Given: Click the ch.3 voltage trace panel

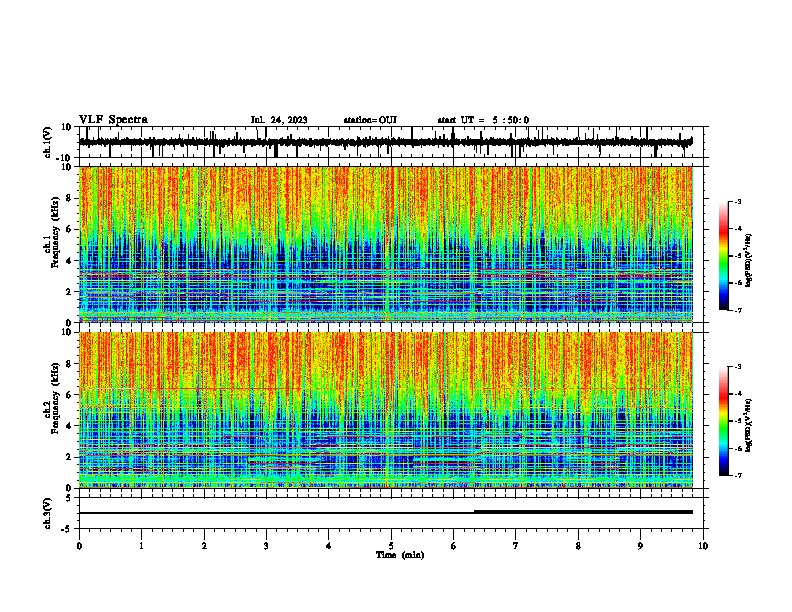Looking at the screenshot, I should point(393,513).
